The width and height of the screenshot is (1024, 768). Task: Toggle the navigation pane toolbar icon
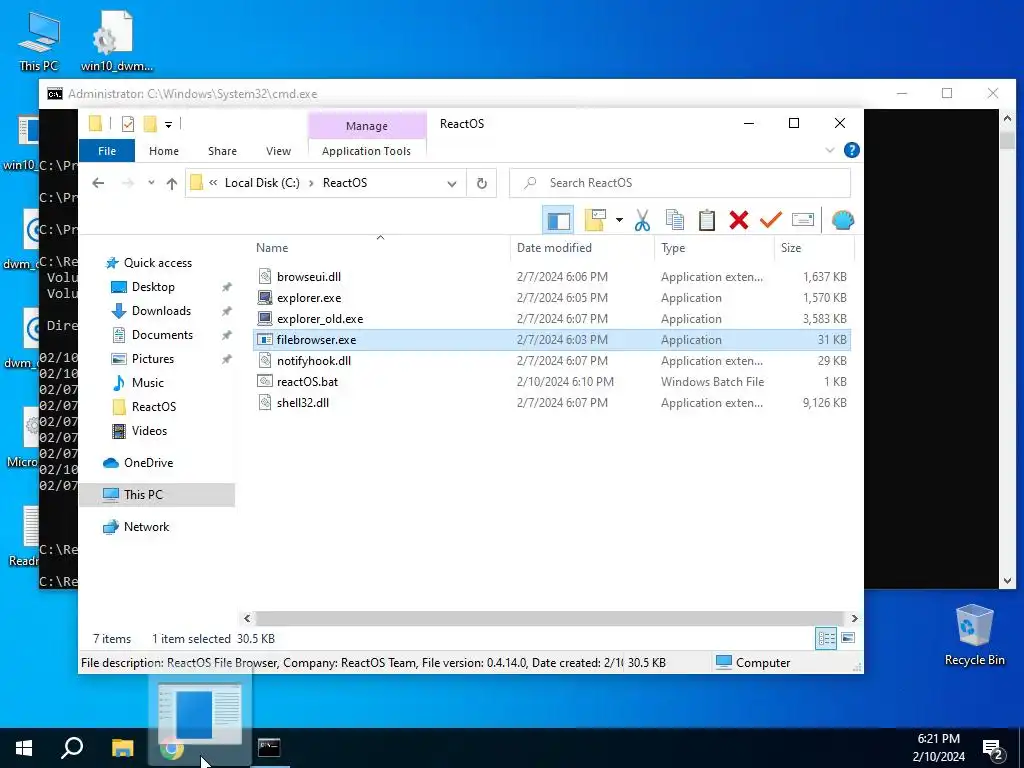pos(558,220)
